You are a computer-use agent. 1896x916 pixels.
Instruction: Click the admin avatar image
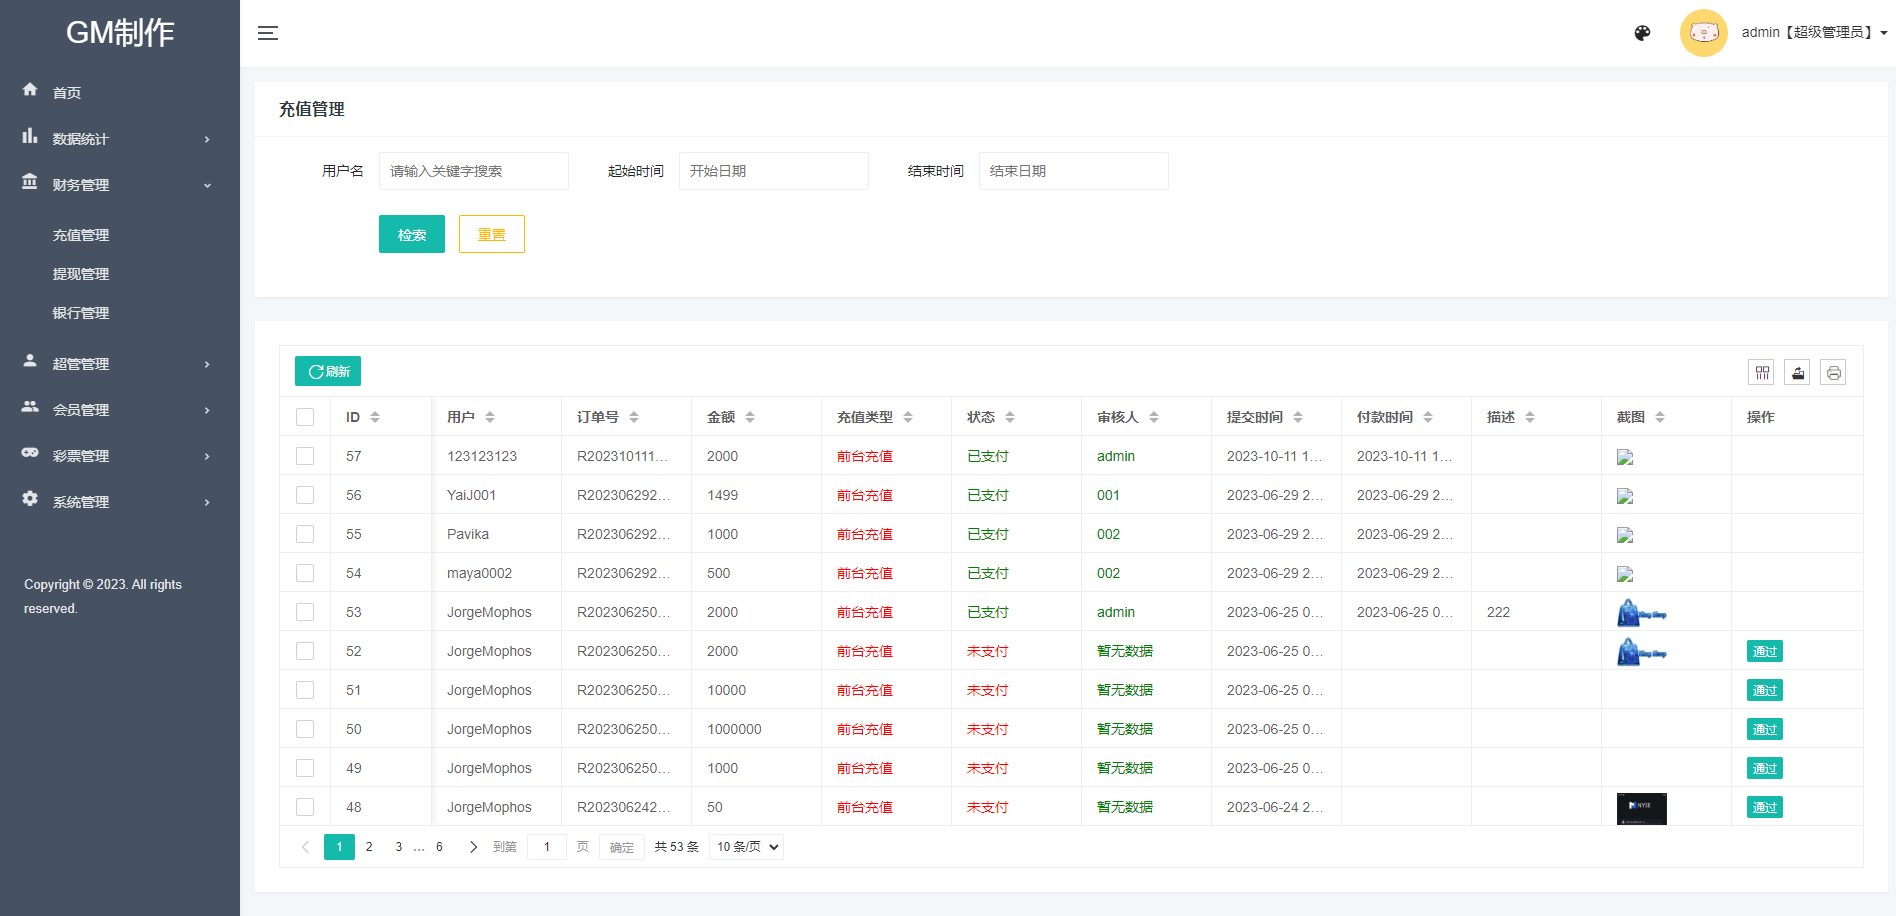[x=1703, y=33]
